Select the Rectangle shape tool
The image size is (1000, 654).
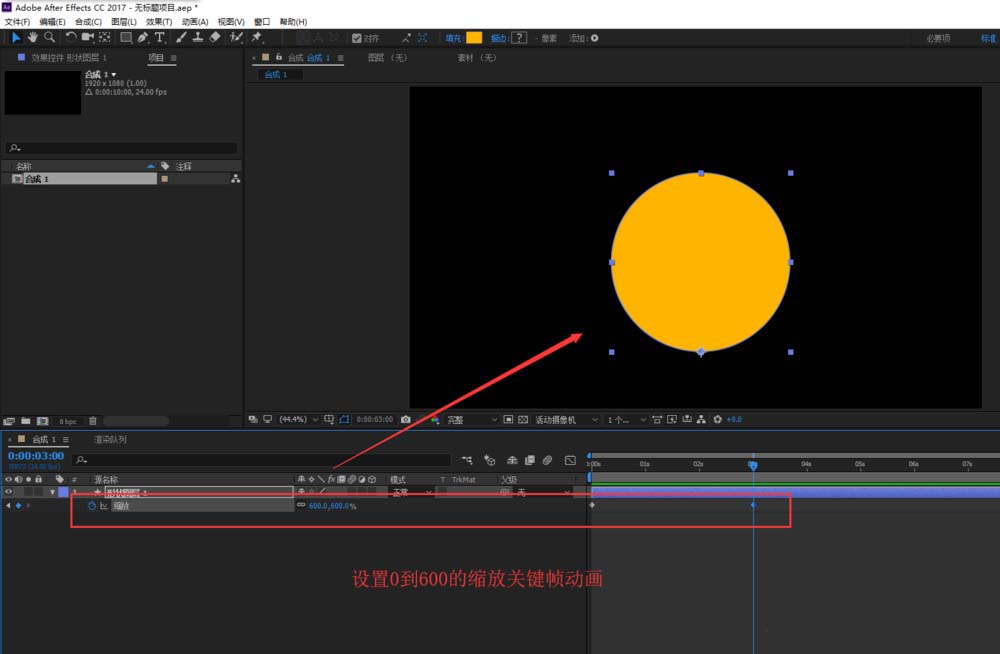pos(126,38)
